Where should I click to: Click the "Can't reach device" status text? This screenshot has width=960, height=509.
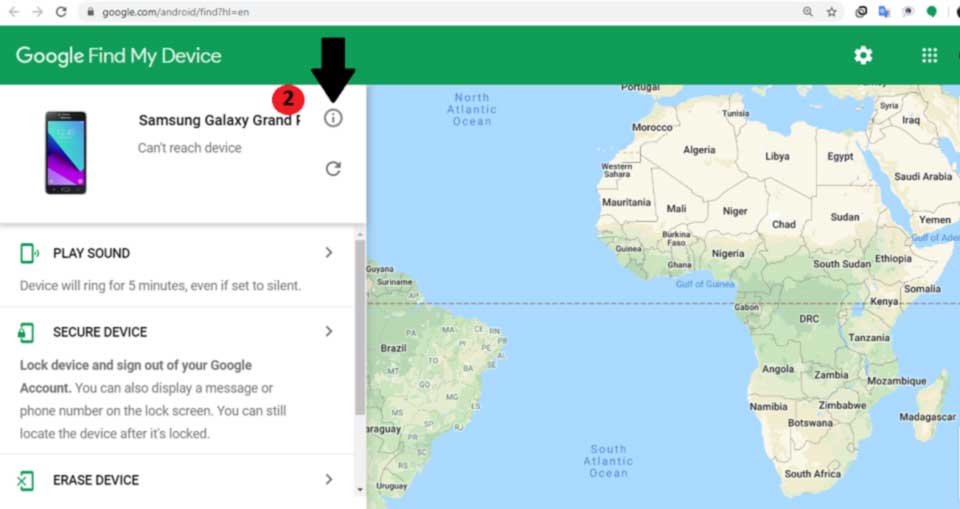[190, 148]
